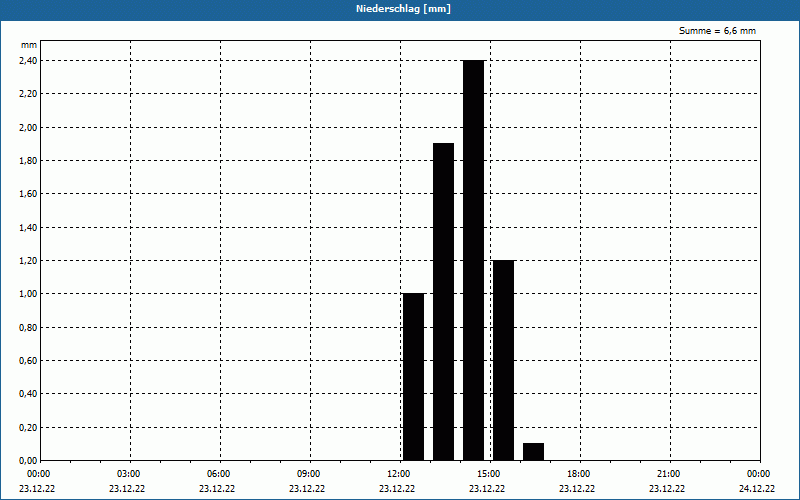Click the 15:00 time axis label
Screen dimensions: 800x500
(x=489, y=474)
